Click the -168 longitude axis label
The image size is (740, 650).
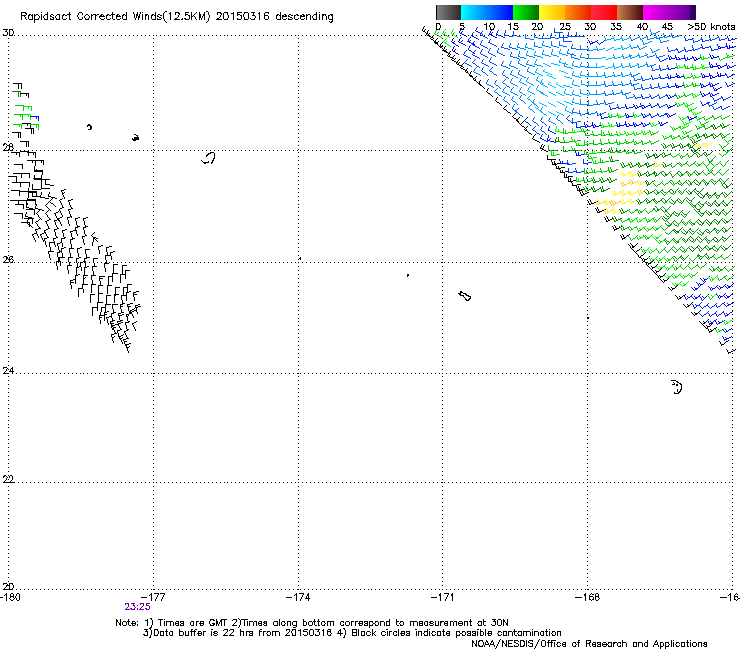[588, 598]
